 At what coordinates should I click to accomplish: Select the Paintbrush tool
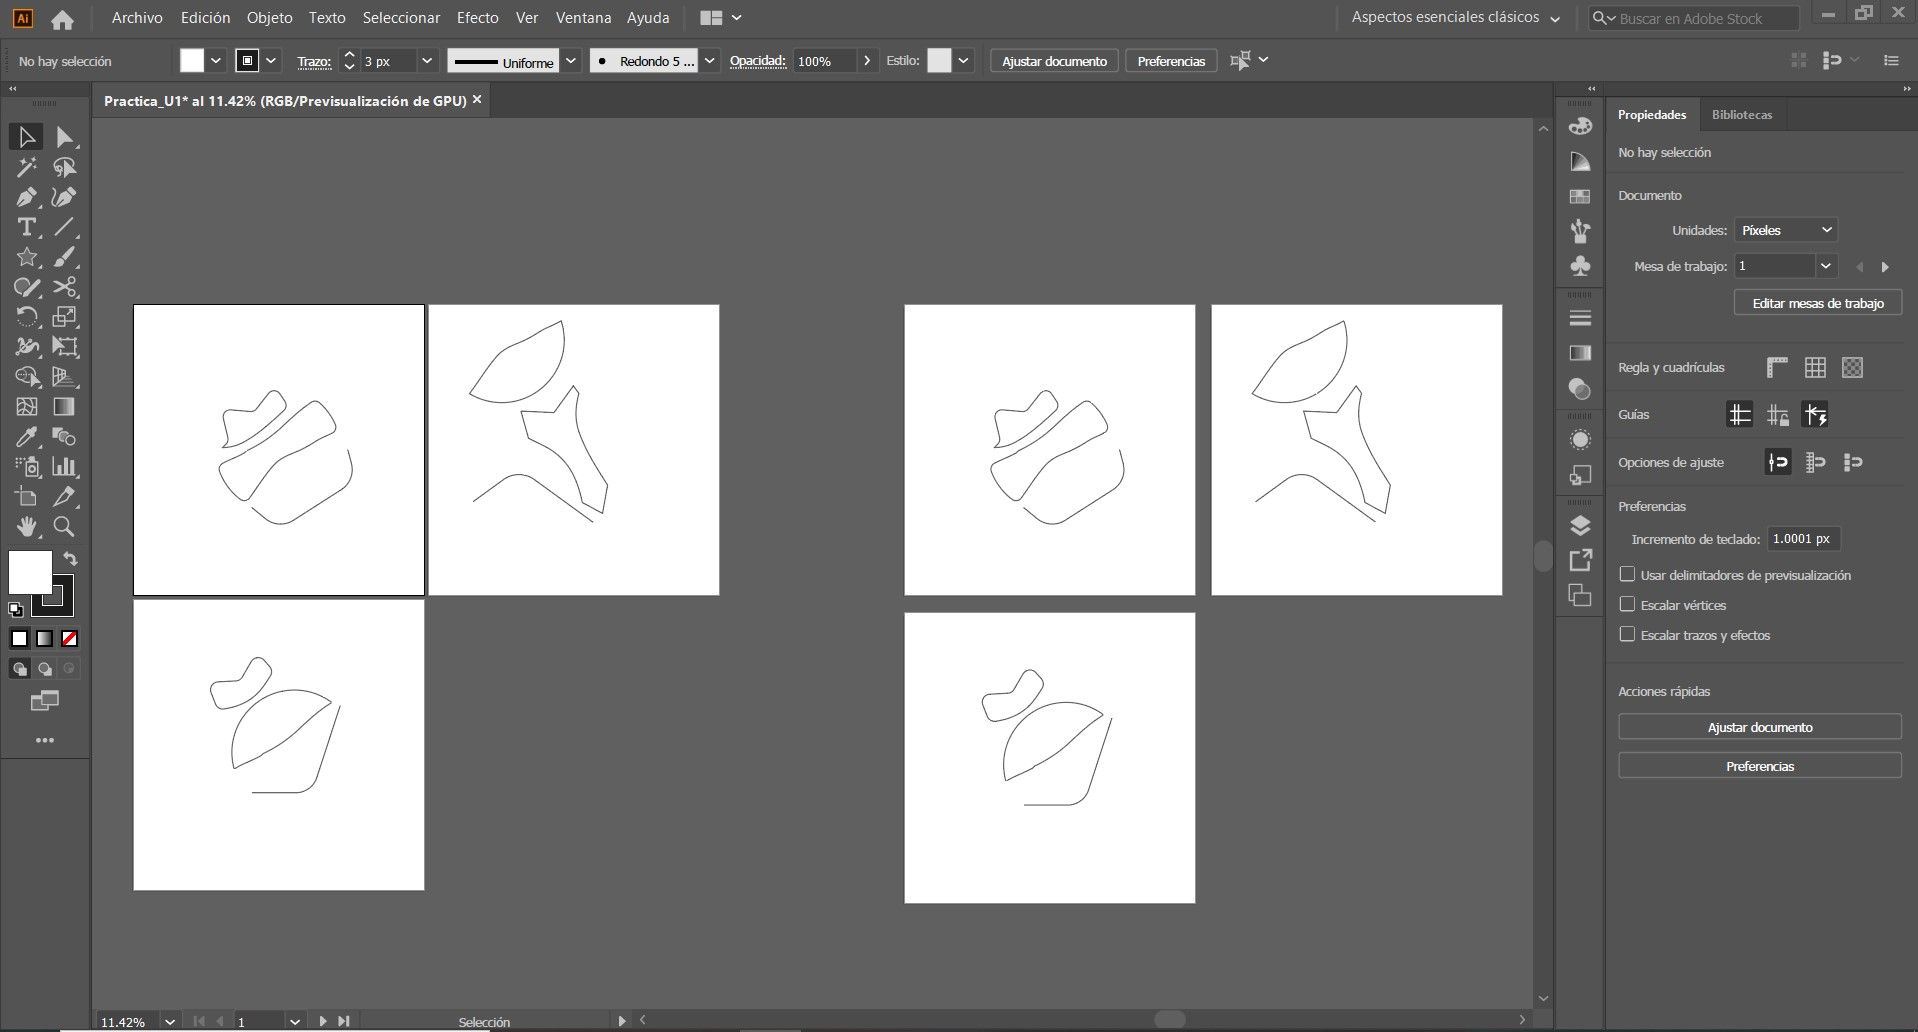coord(65,257)
